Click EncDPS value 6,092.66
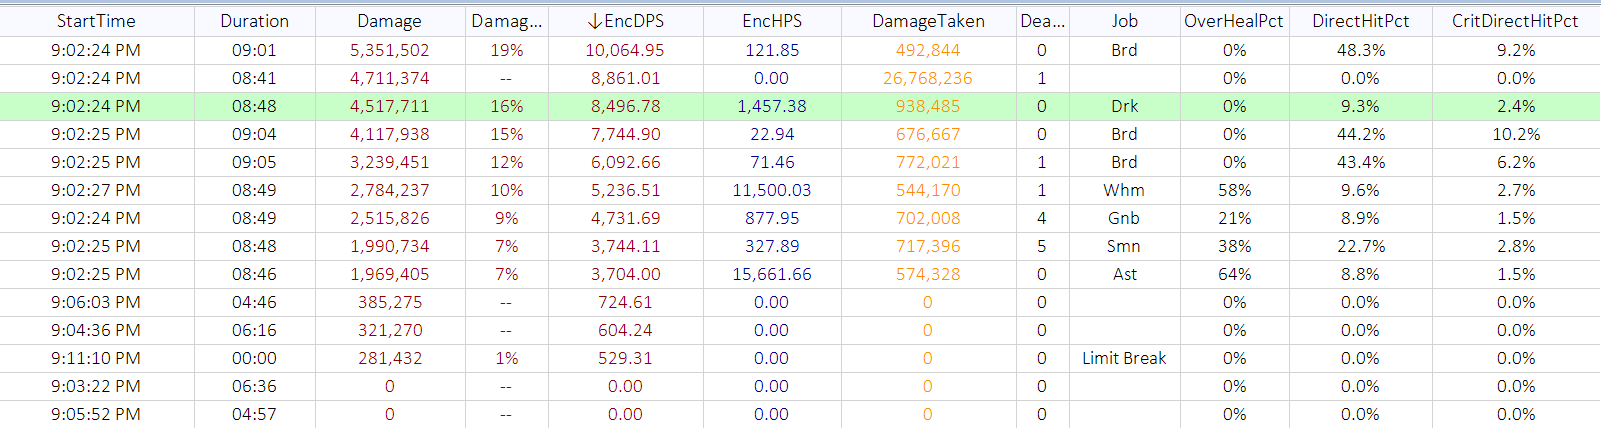 [625, 162]
